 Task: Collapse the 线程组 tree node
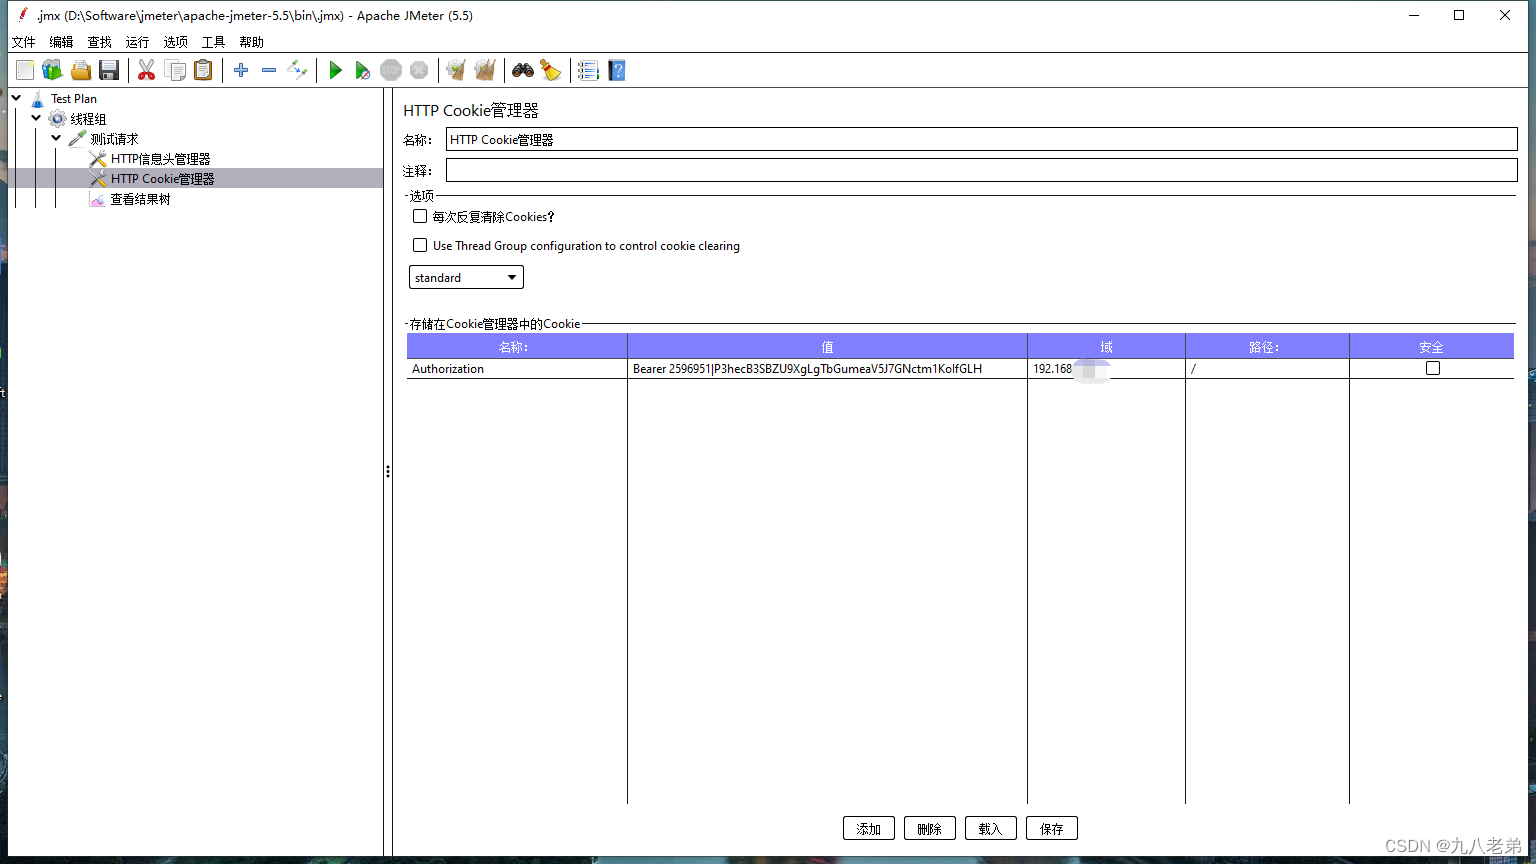(37, 118)
